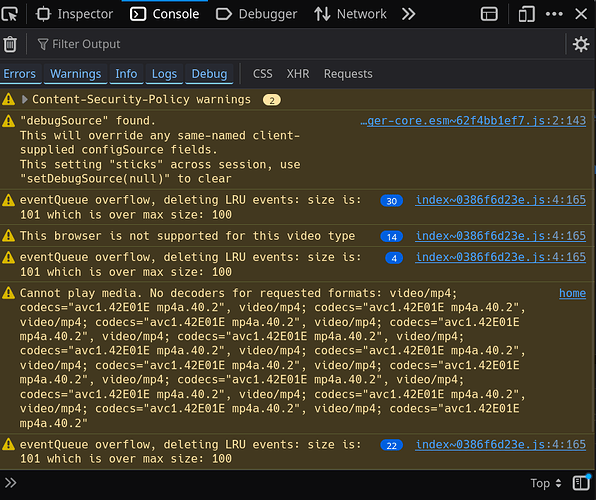
Task: Open the Debugger tab
Action: 257,14
